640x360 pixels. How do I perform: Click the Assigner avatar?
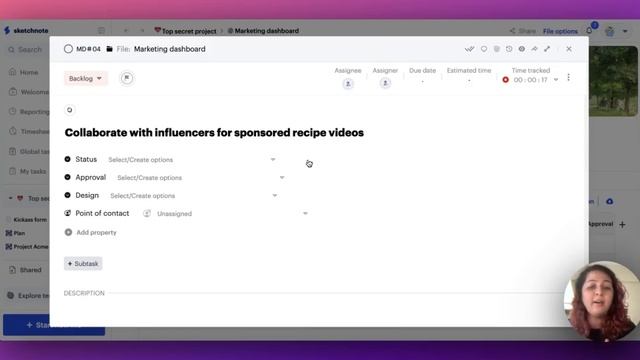(385, 83)
